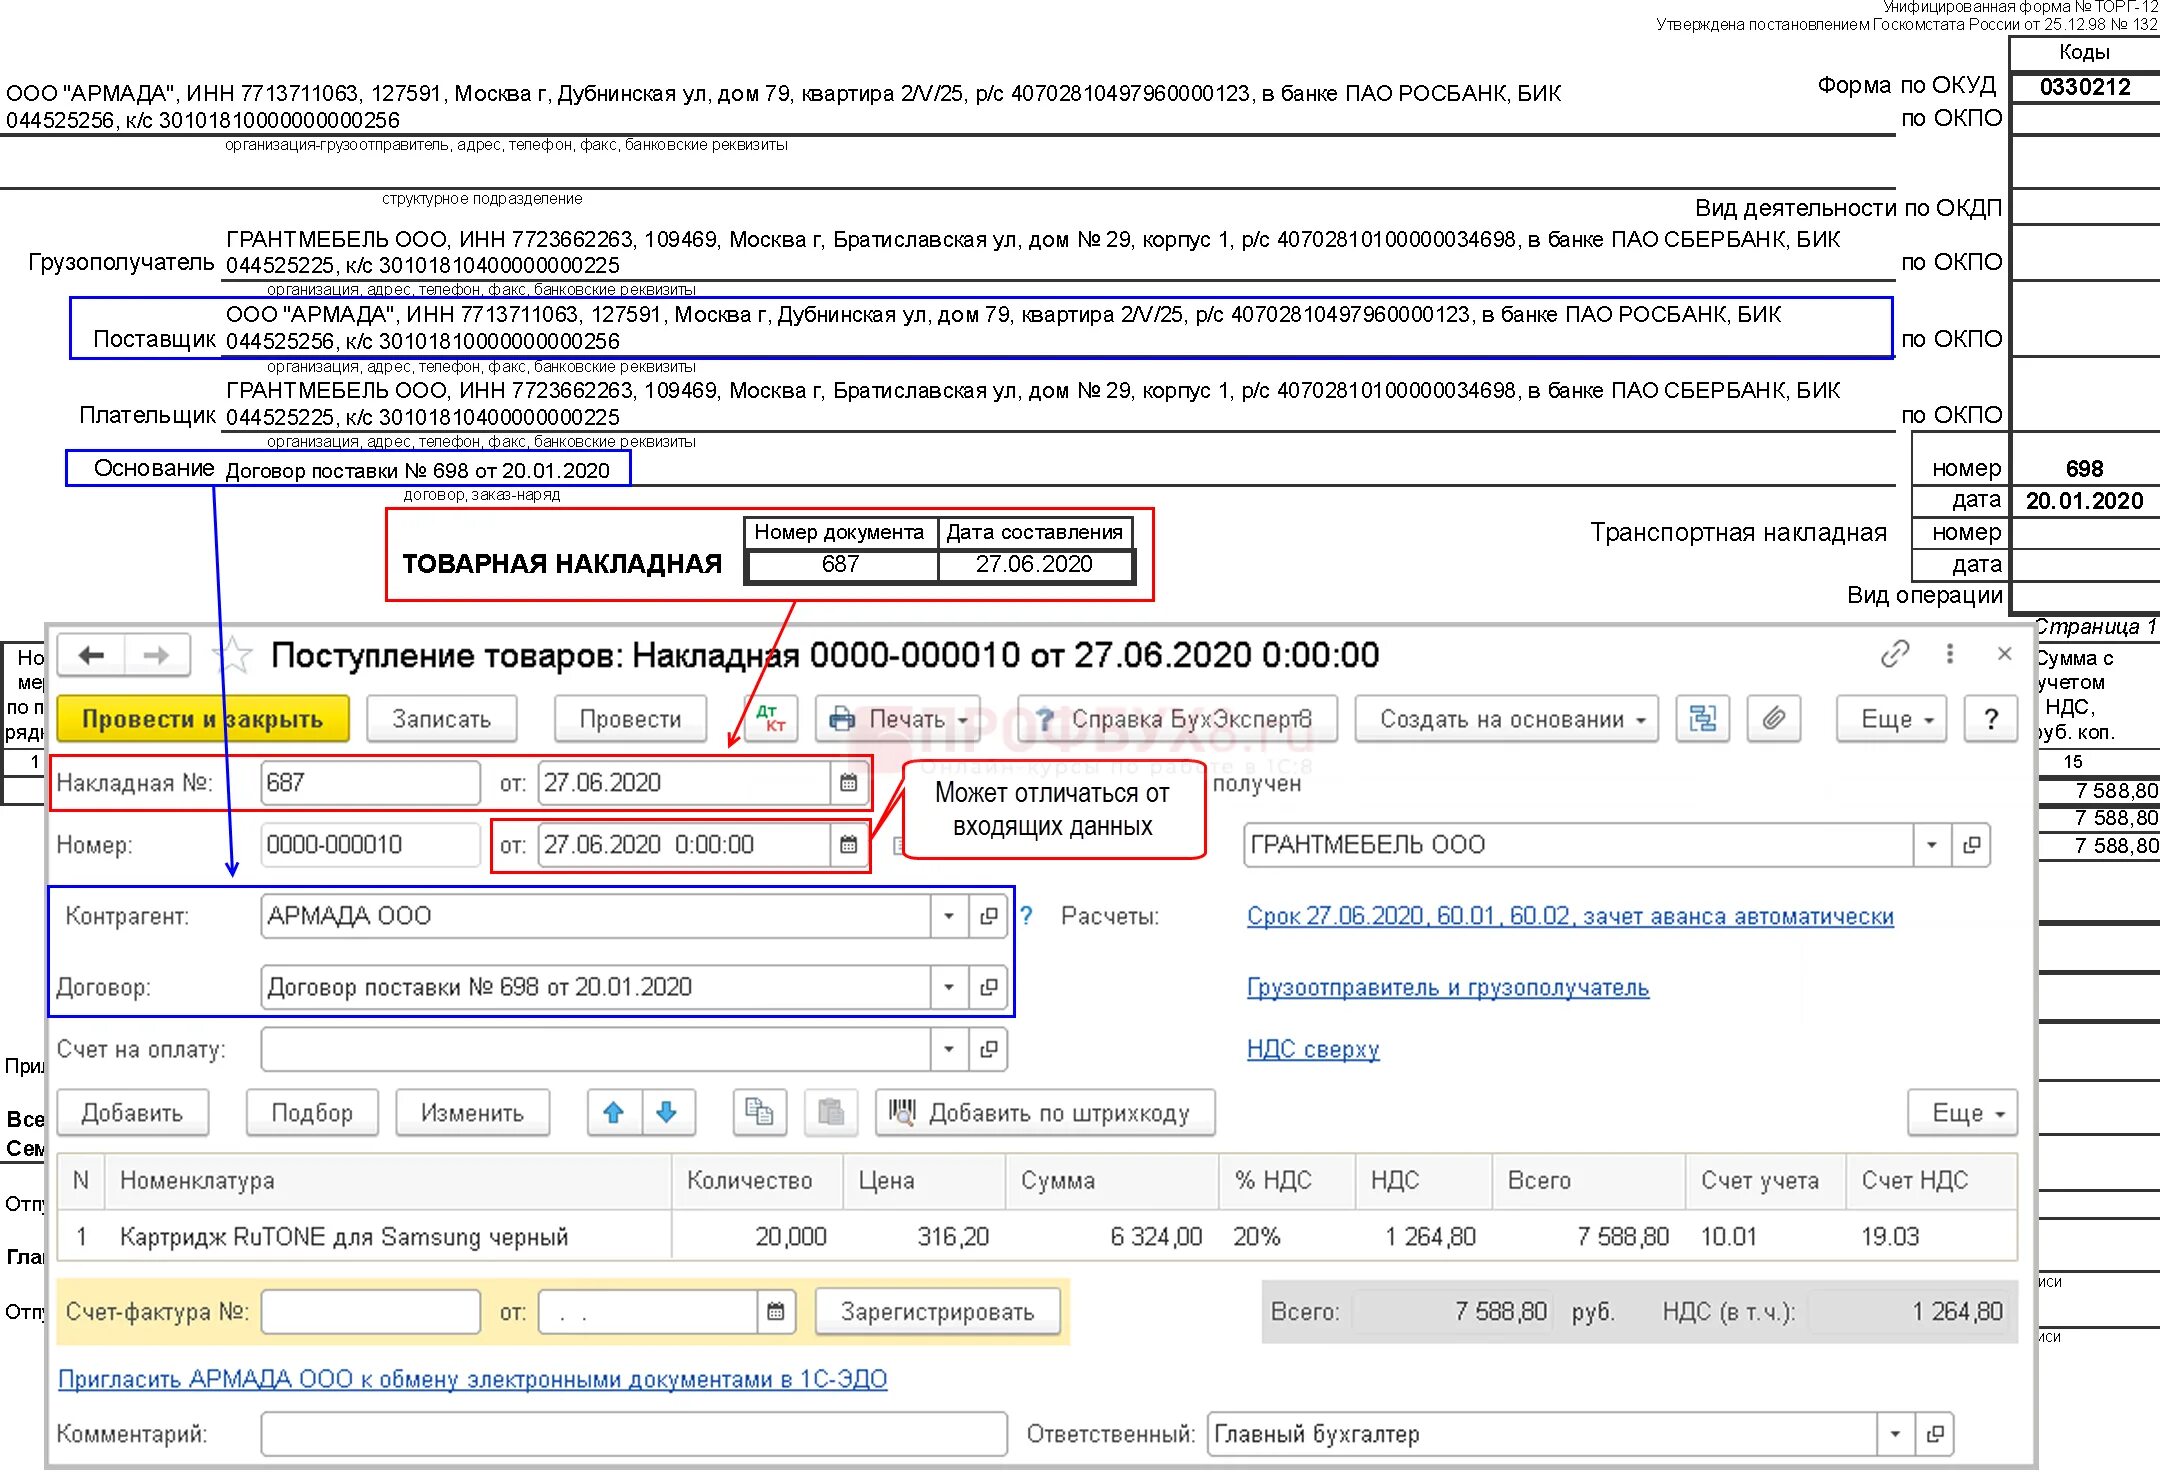
Task: Open НДС сверху link
Action: [x=1312, y=1050]
